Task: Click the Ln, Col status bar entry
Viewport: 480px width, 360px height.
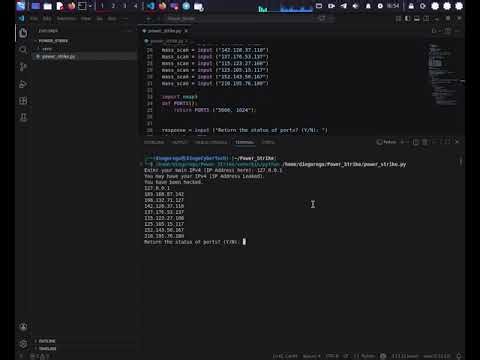Action: tap(285, 356)
